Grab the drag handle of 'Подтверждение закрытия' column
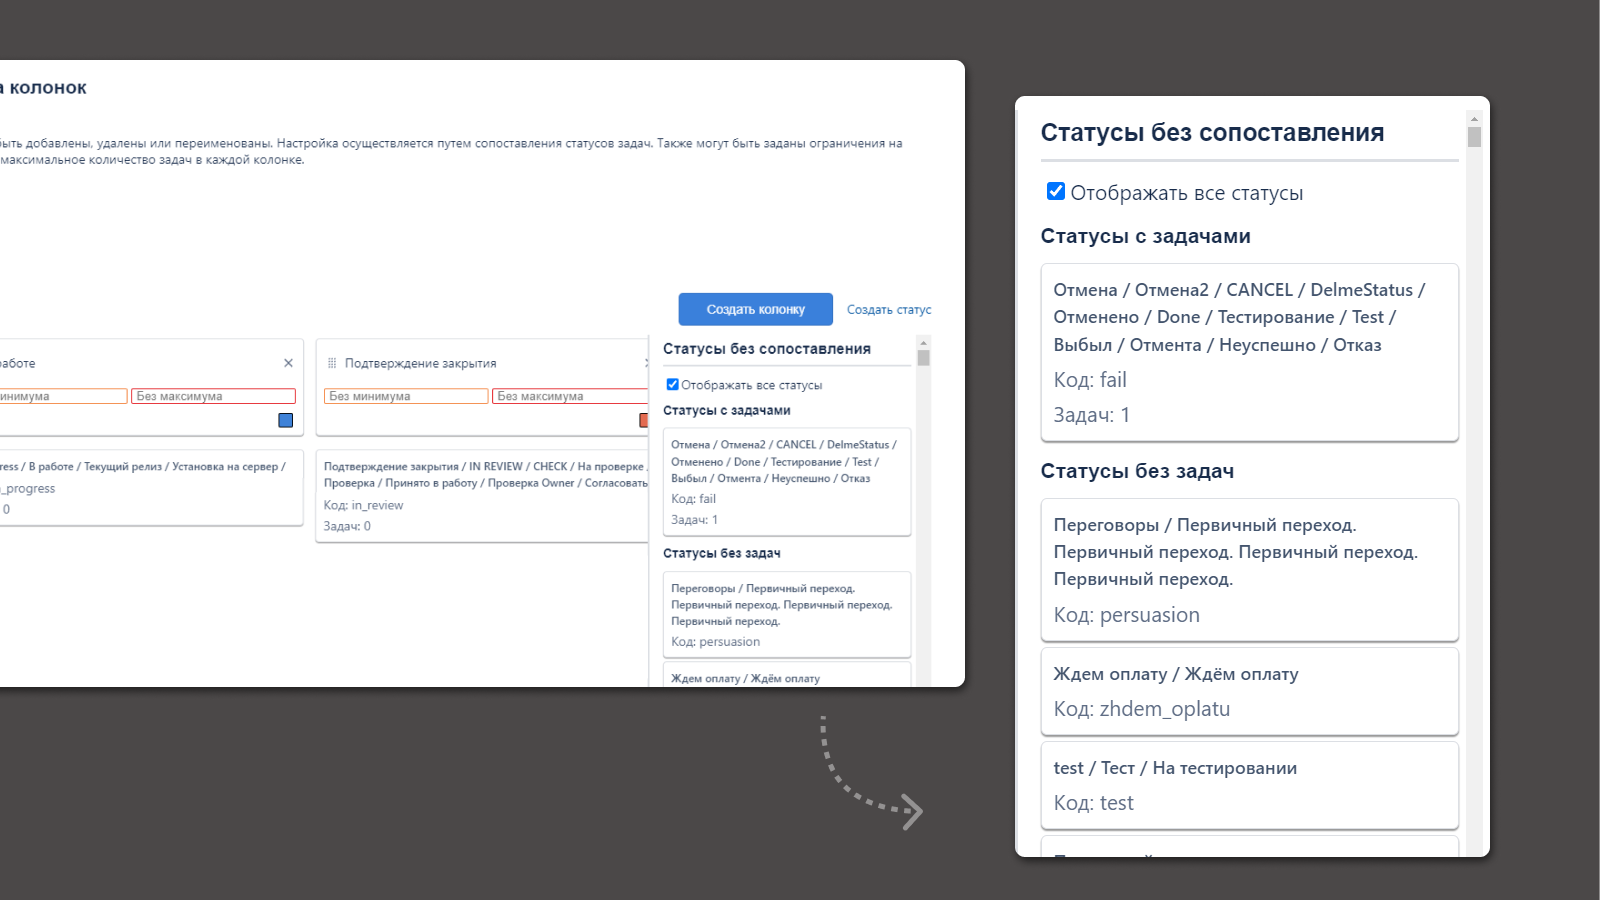Image resolution: width=1600 pixels, height=900 pixels. coord(332,363)
